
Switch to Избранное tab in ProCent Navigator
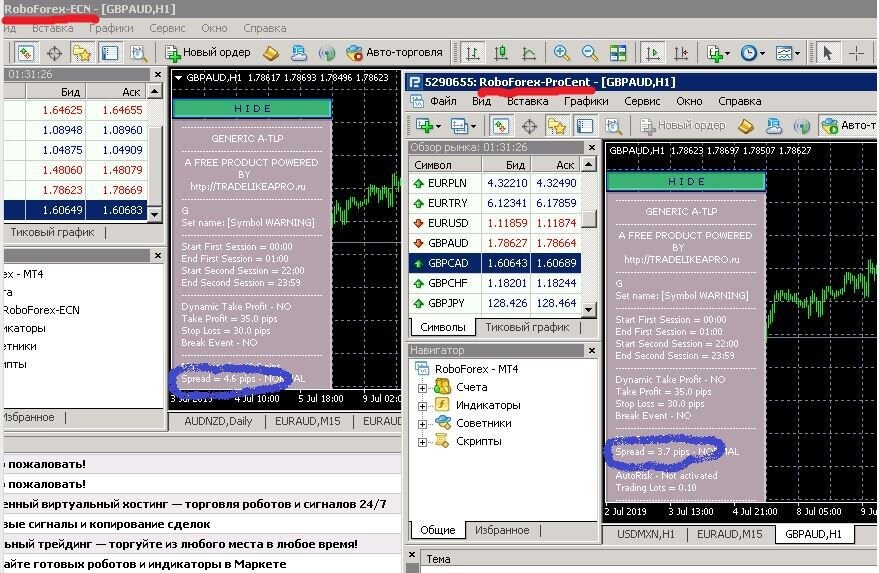coord(502,530)
